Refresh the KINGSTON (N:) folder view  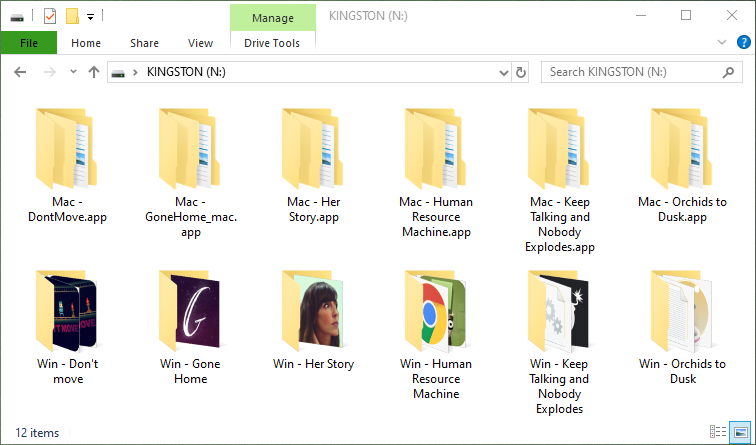coord(520,72)
